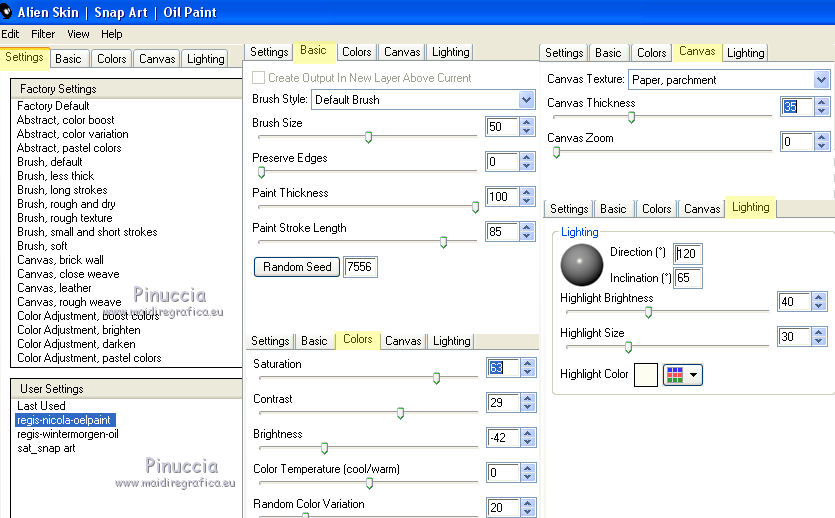The height and width of the screenshot is (518, 835).
Task: Click the Contrast stepper arrows
Action: 528,403
